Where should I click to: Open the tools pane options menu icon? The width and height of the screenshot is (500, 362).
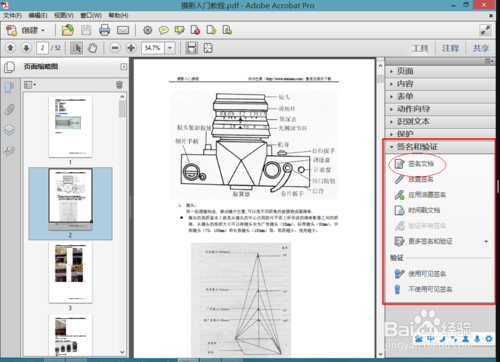click(x=489, y=61)
